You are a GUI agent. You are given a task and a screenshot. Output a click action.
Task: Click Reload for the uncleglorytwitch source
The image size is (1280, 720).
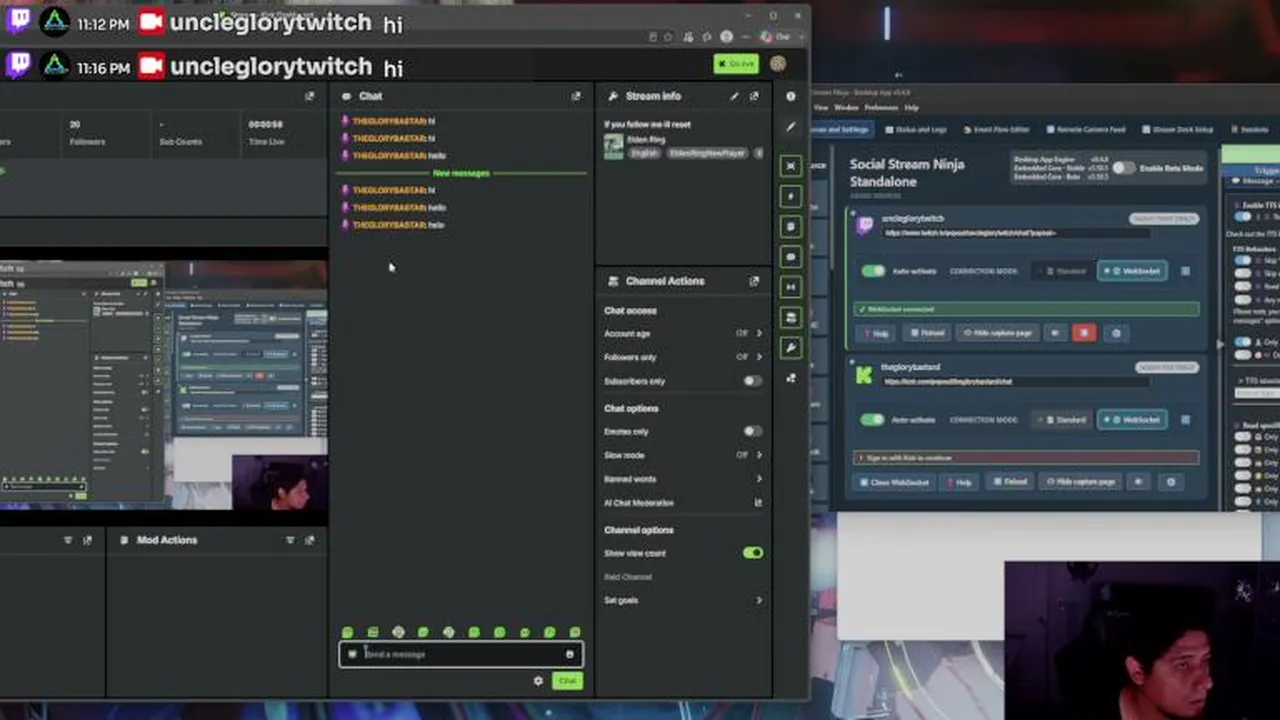[x=927, y=333]
